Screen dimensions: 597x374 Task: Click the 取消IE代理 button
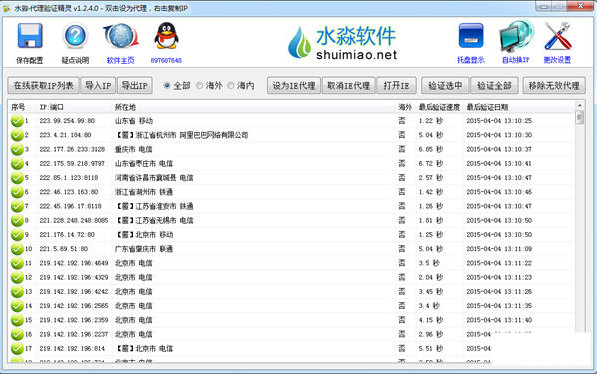click(349, 86)
